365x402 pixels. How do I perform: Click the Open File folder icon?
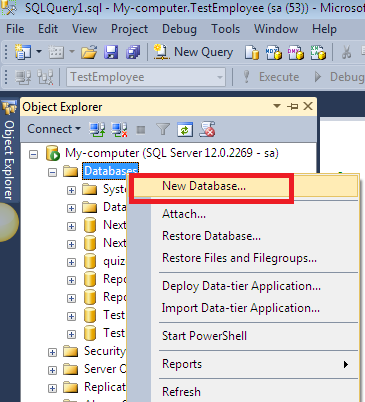pos(89,52)
